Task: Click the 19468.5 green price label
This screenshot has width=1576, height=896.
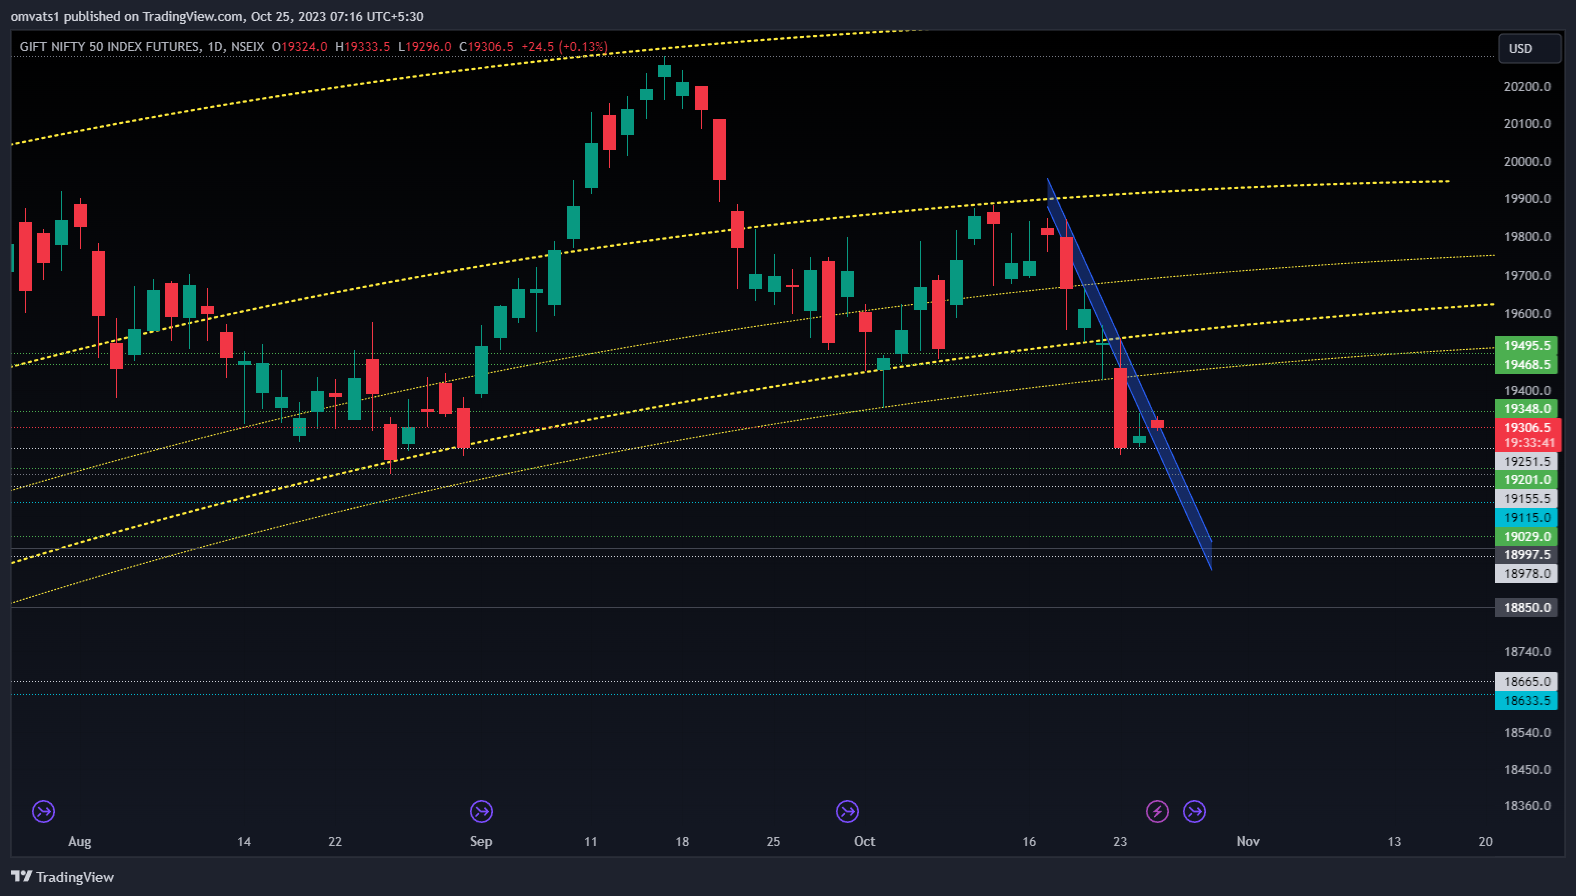Action: pyautogui.click(x=1526, y=365)
